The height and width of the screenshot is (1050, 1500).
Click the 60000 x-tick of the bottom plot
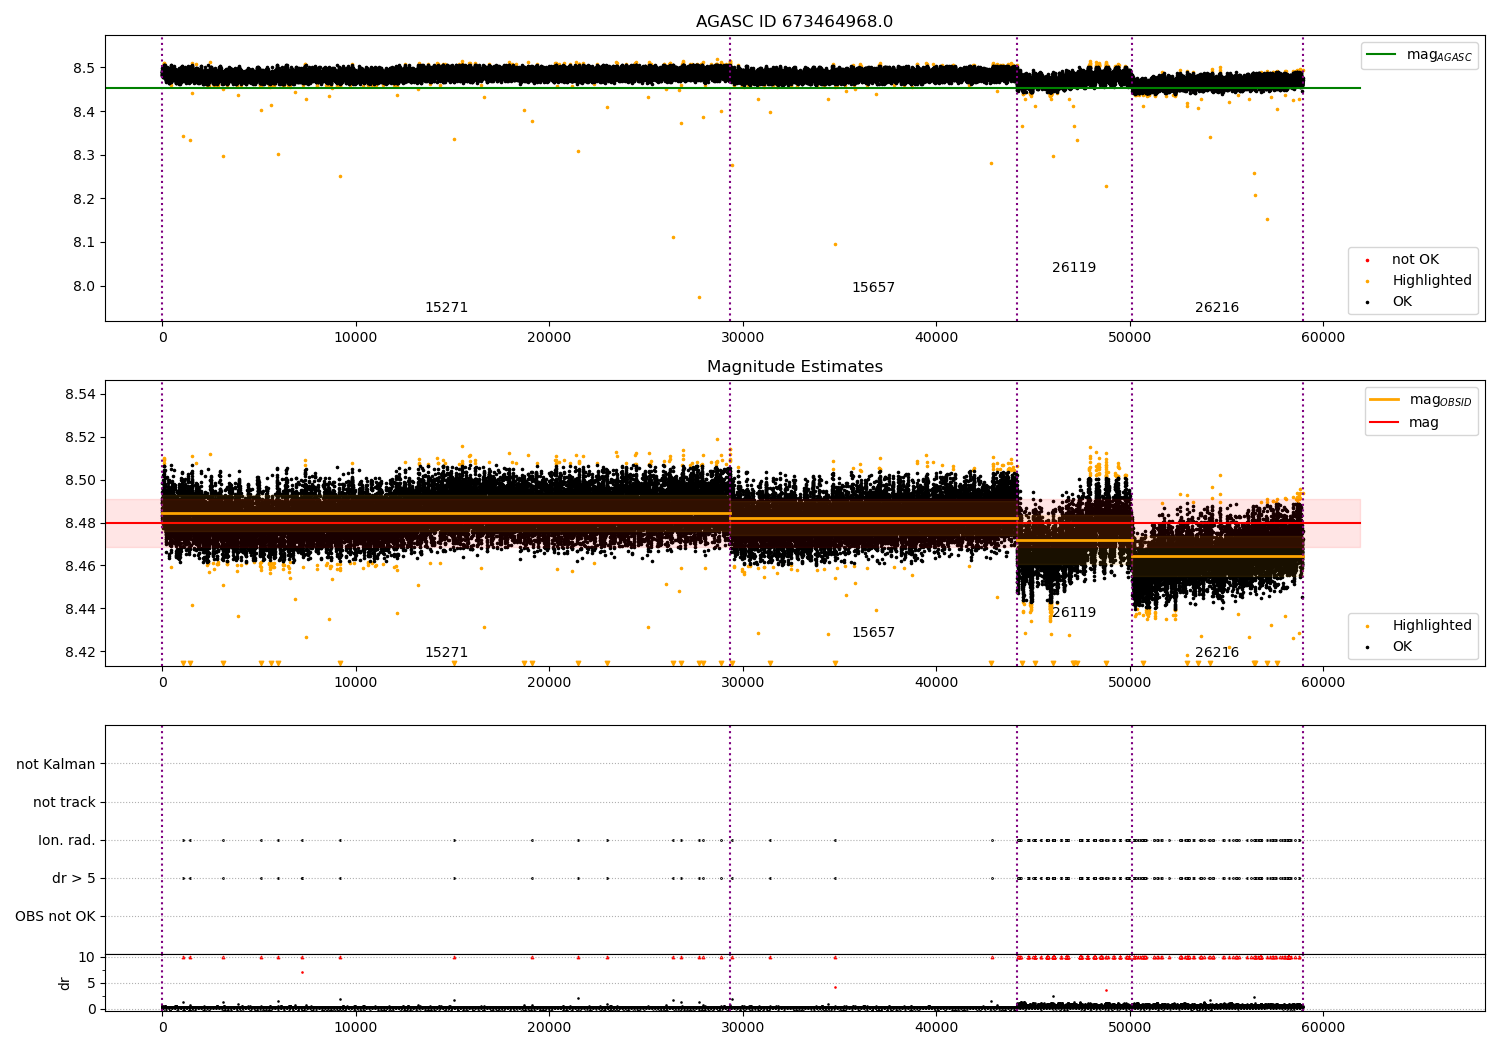[x=1323, y=1027]
